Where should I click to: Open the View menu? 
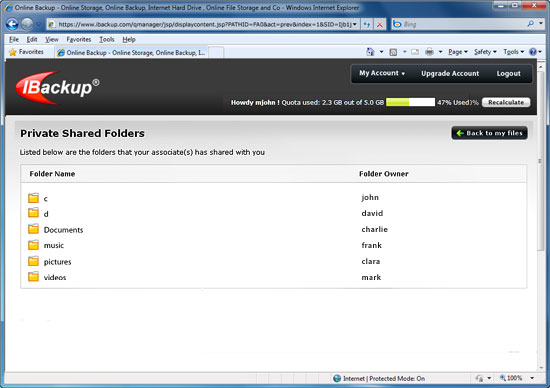[52, 39]
